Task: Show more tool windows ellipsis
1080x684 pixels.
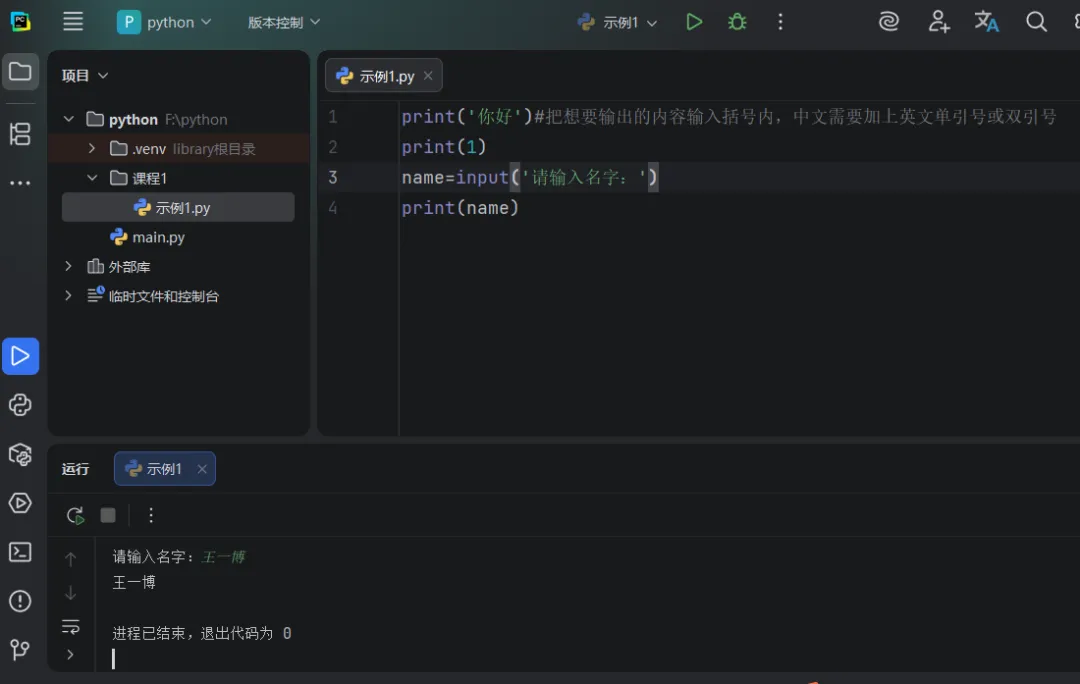Action: pos(20,183)
